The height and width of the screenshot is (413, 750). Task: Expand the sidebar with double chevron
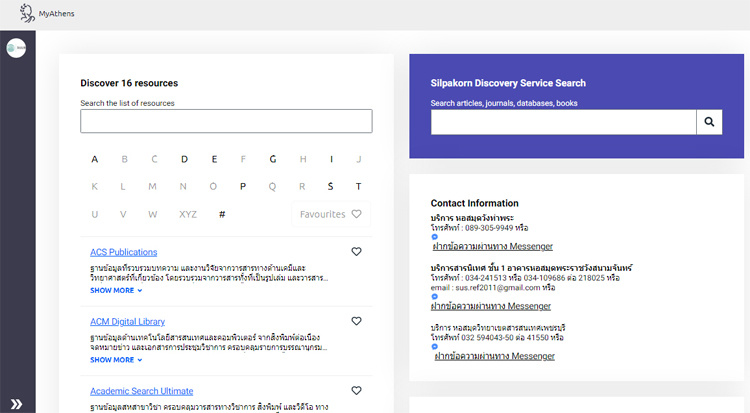(16, 404)
